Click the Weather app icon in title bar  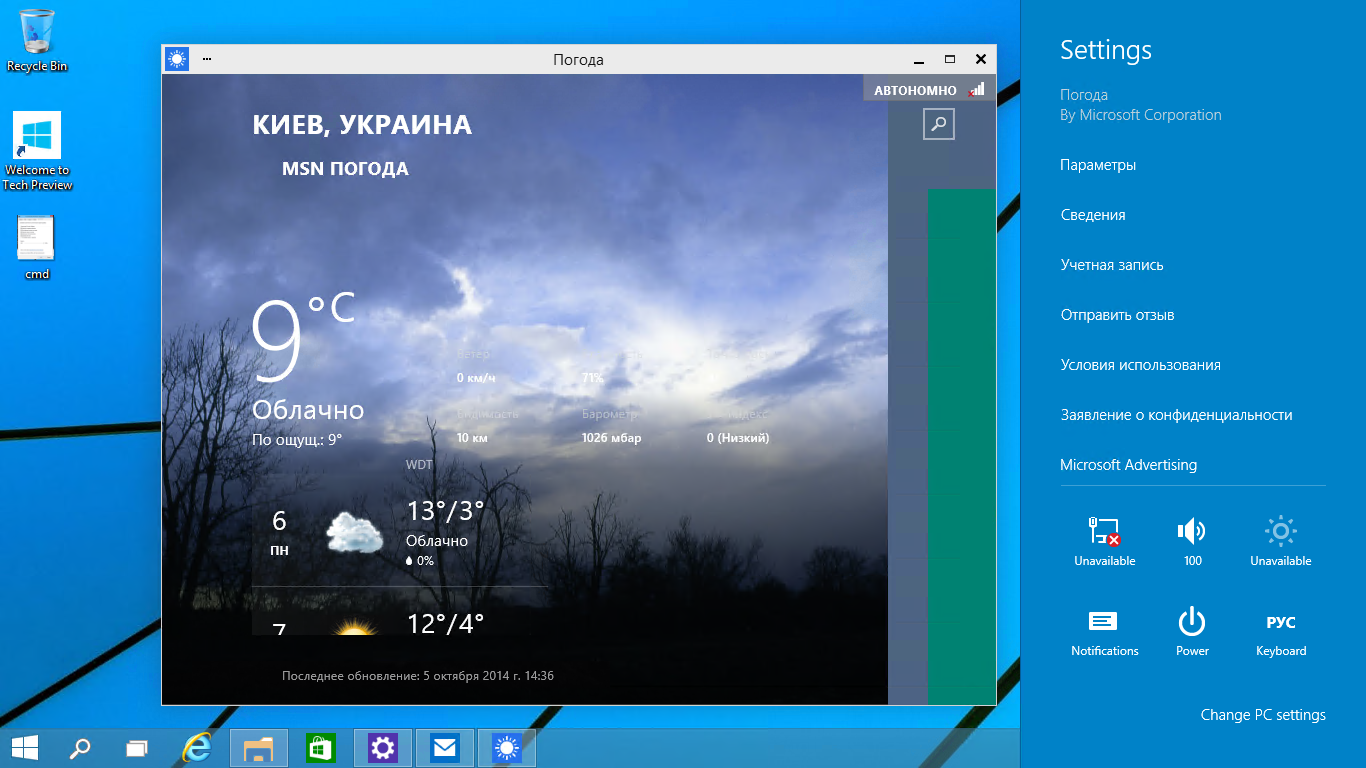click(177, 59)
